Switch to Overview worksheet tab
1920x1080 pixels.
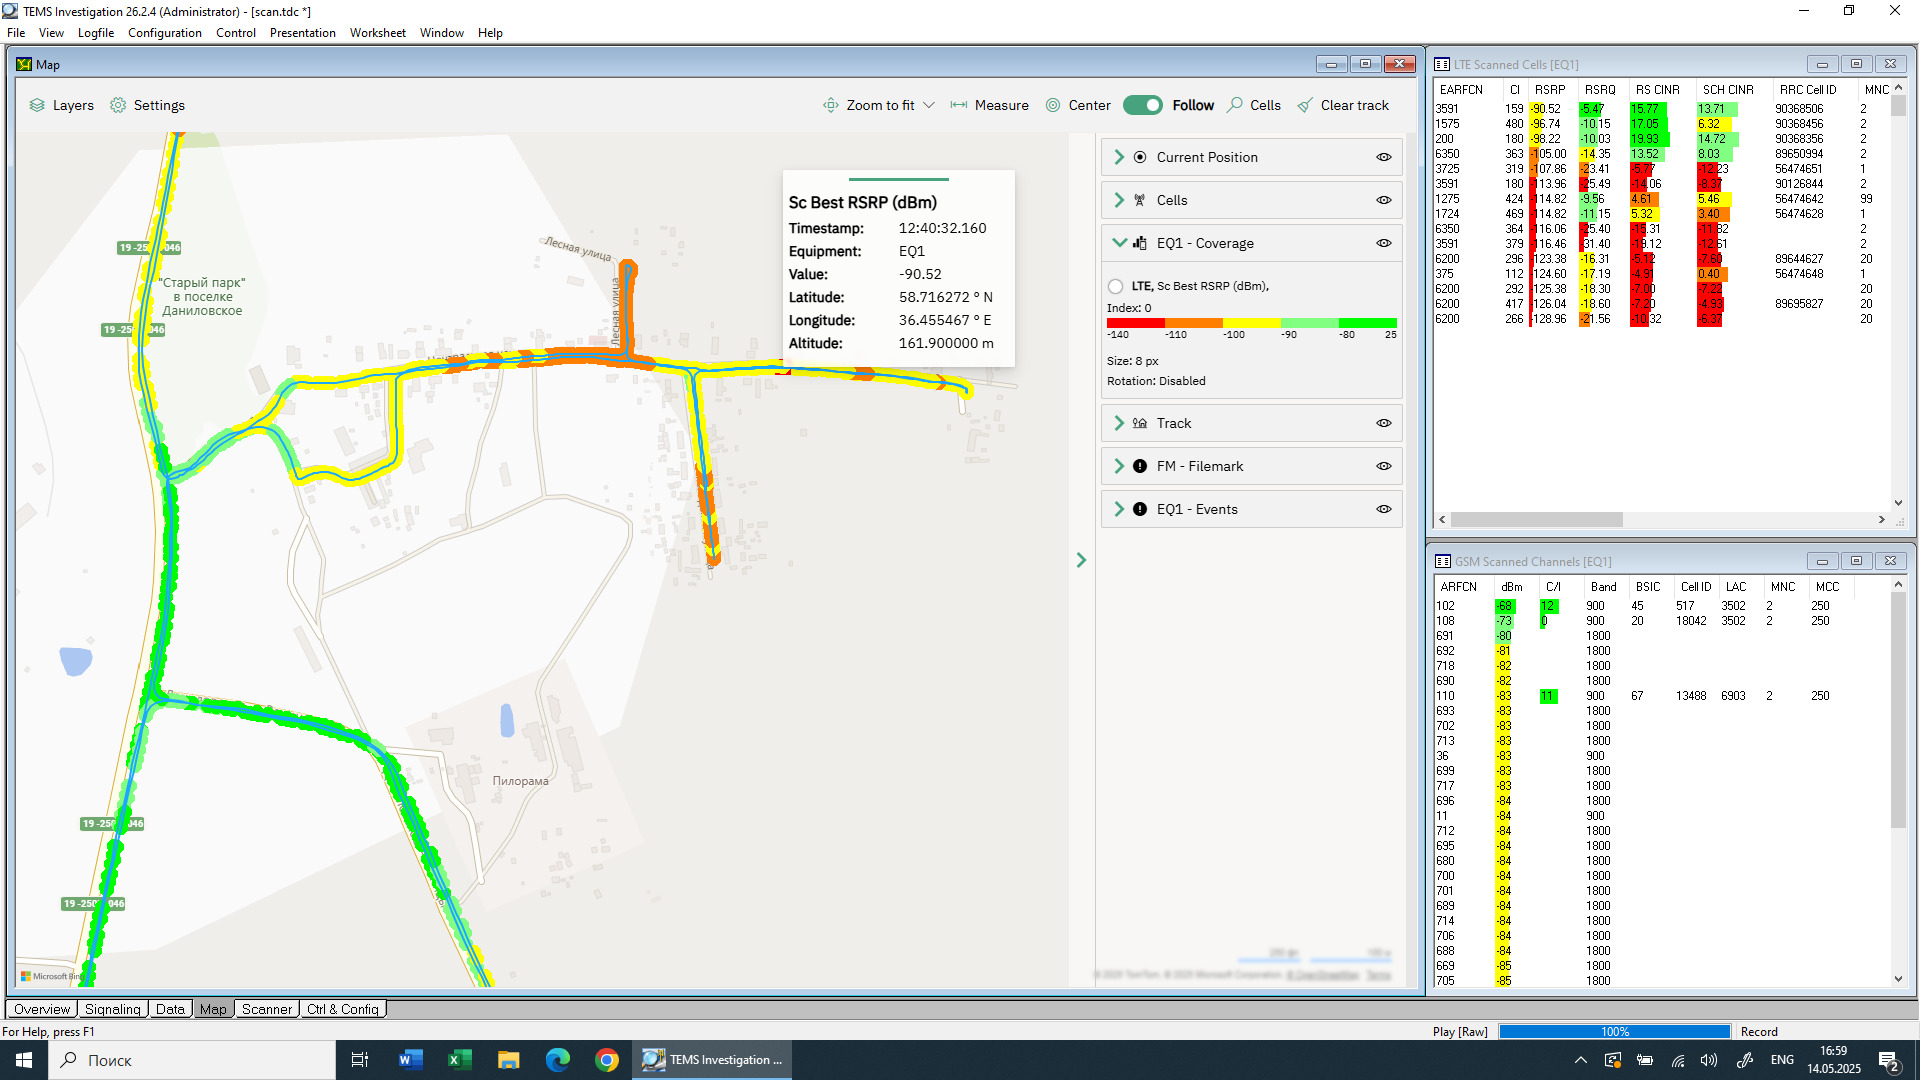tap(42, 1009)
